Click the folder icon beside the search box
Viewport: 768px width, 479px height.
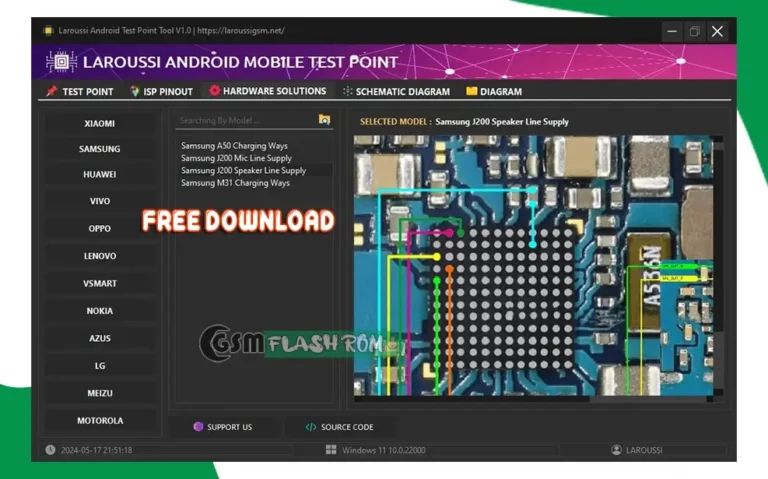coord(324,120)
